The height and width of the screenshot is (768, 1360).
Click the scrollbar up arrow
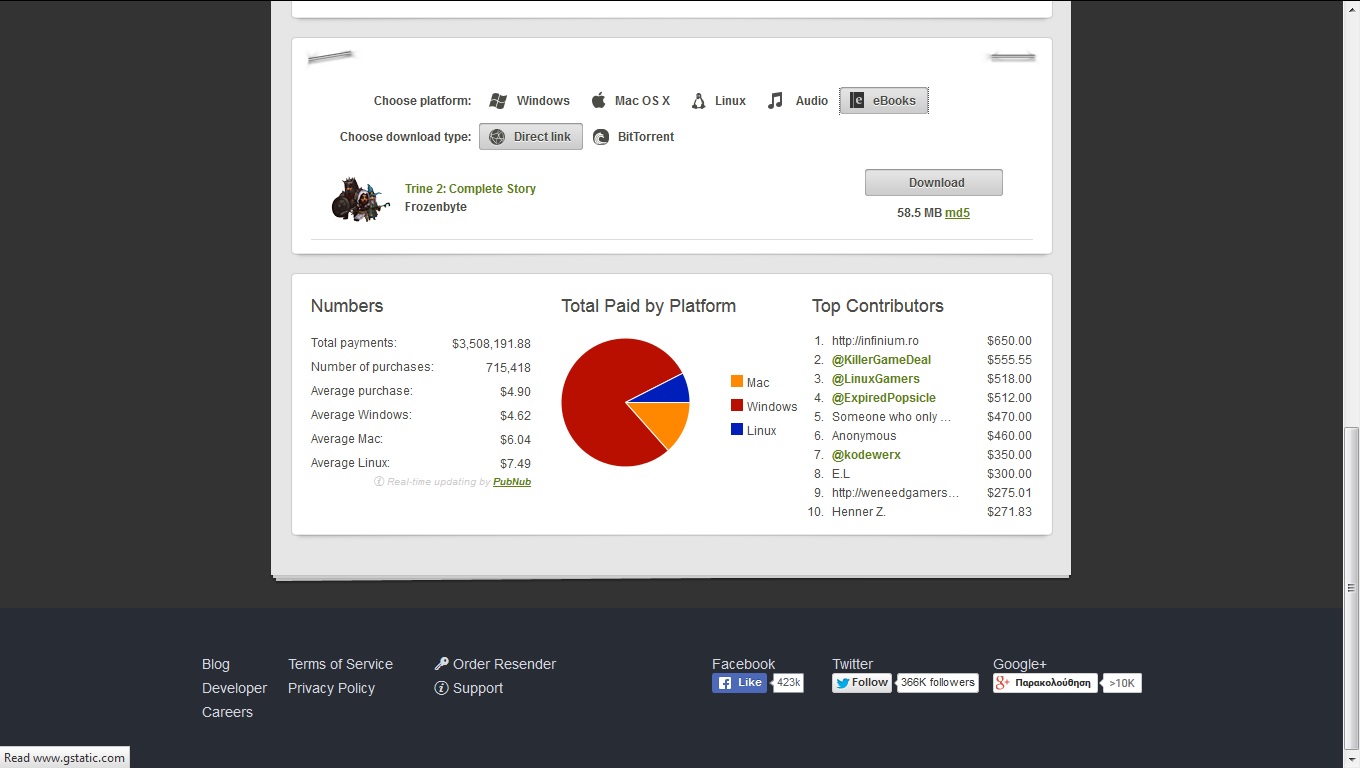[1351, 8]
